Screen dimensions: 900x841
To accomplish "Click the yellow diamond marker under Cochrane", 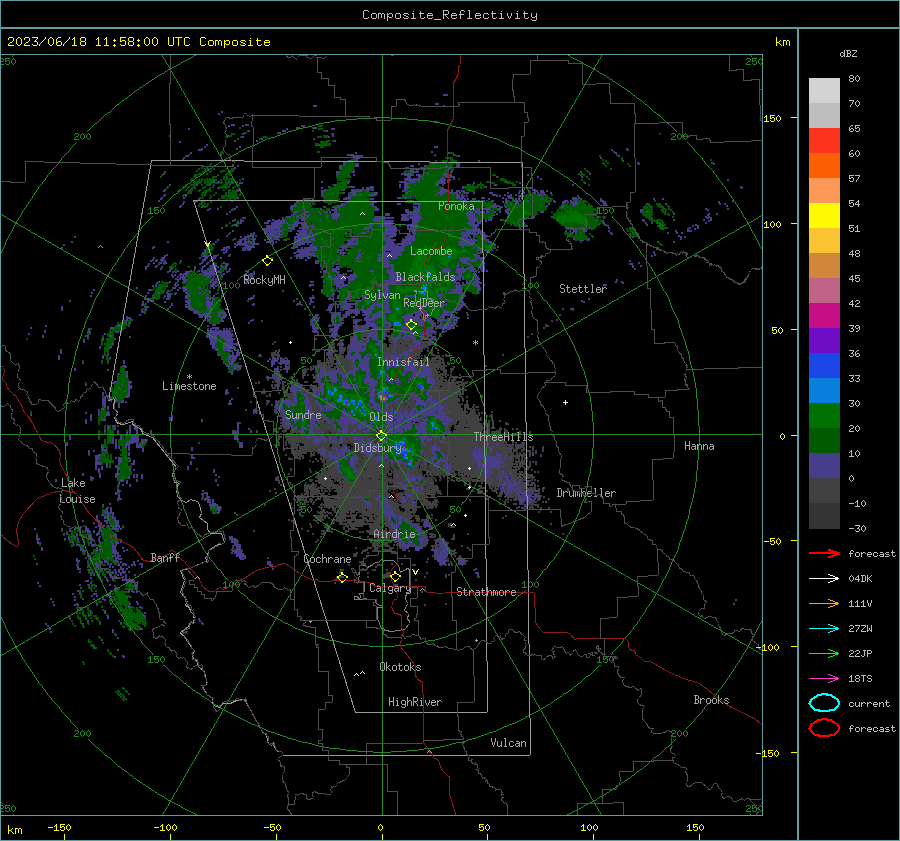I will [342, 577].
